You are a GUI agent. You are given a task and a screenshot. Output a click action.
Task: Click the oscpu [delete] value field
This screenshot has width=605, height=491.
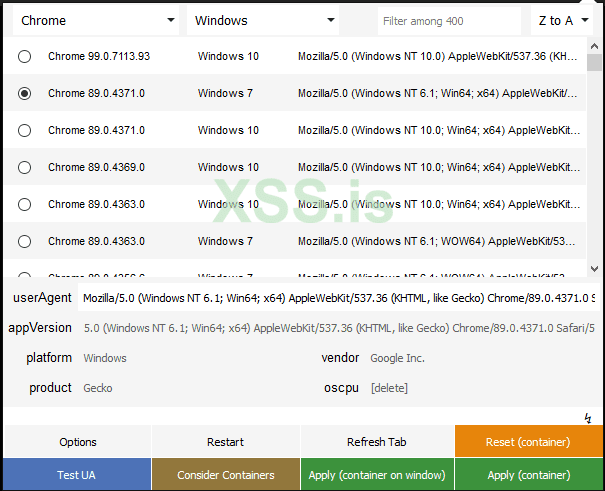pos(480,388)
